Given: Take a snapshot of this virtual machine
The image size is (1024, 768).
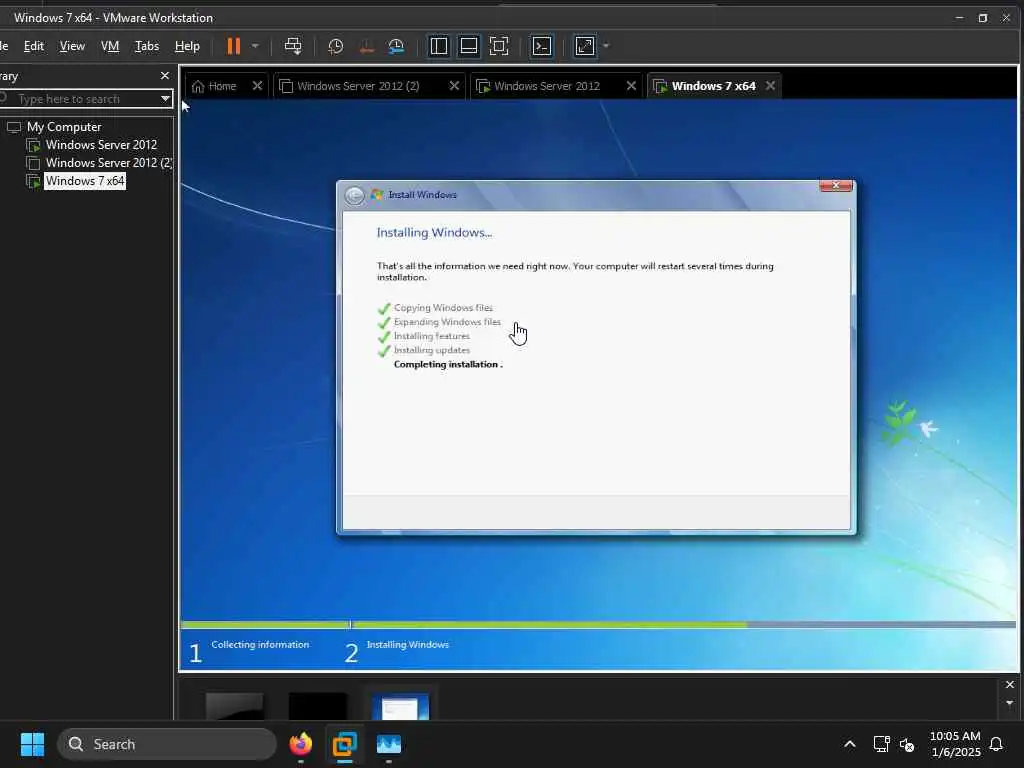Looking at the screenshot, I should pyautogui.click(x=335, y=46).
